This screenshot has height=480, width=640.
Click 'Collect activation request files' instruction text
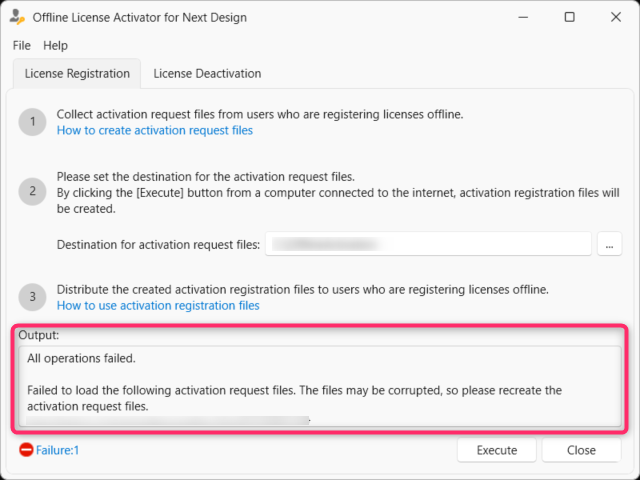tap(260, 114)
